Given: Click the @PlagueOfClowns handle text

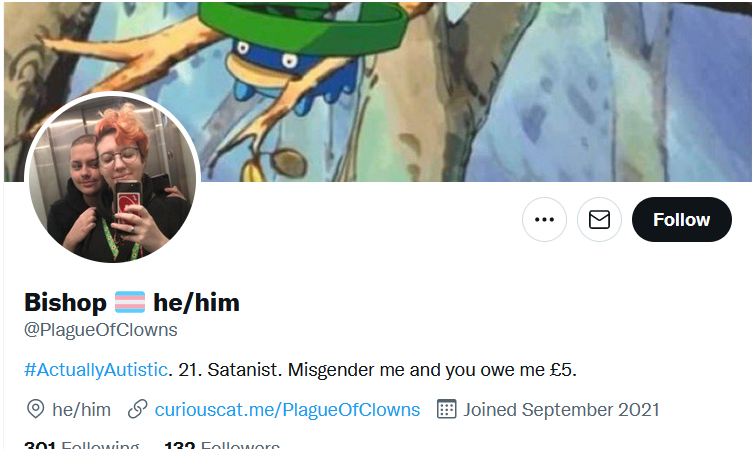Looking at the screenshot, I should click(x=101, y=330).
